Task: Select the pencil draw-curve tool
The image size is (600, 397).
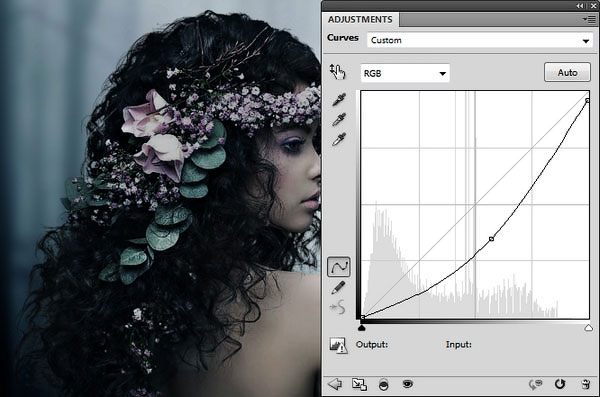Action: click(x=338, y=288)
